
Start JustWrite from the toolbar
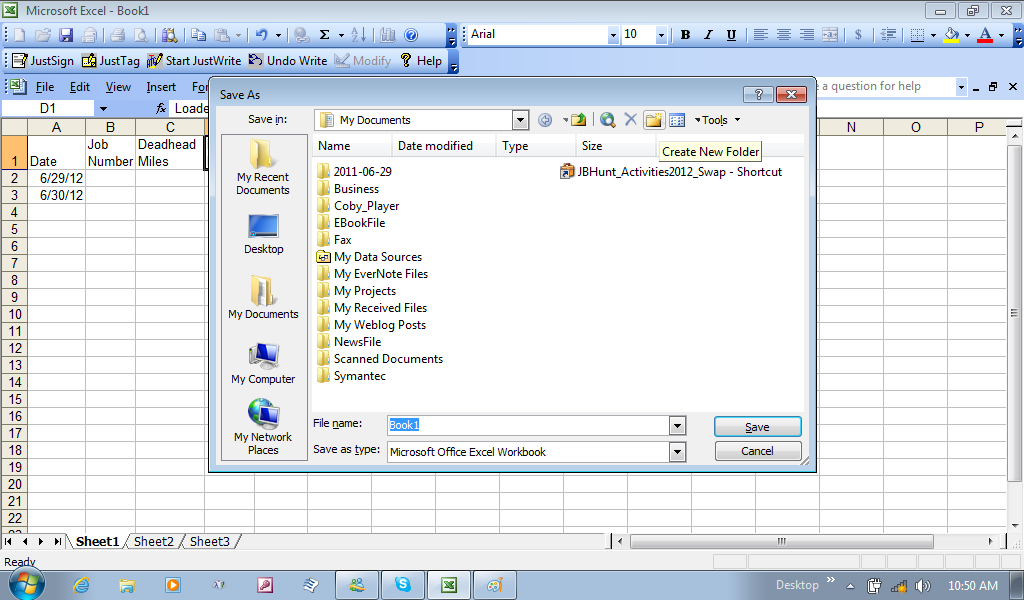point(194,61)
